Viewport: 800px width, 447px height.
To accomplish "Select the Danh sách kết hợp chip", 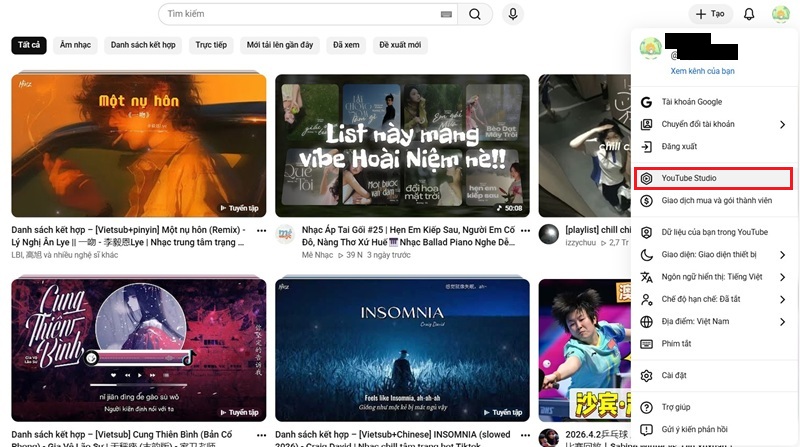I will coord(143,45).
